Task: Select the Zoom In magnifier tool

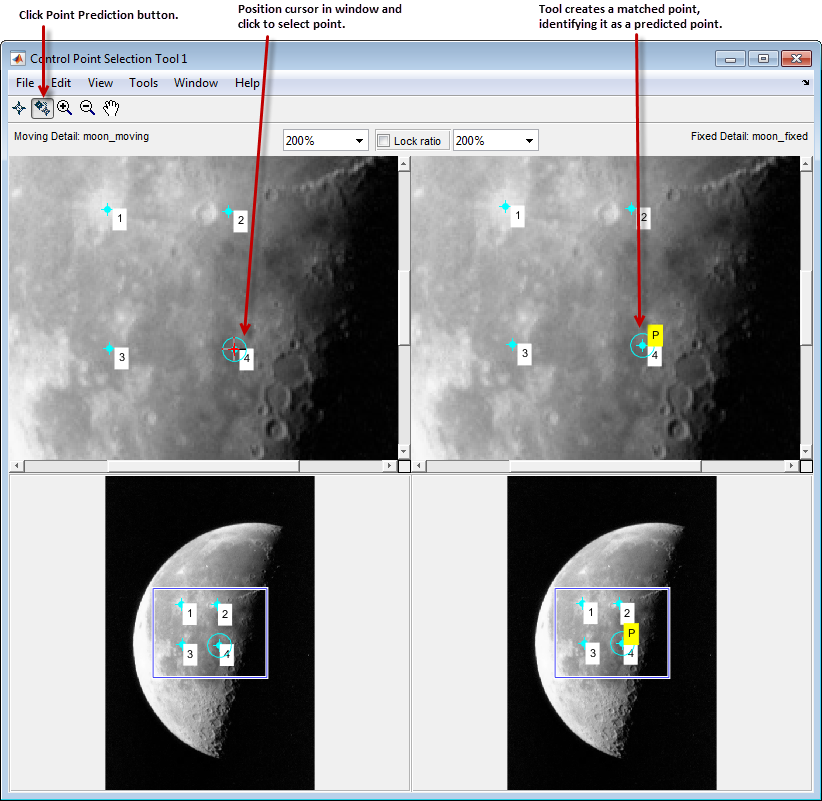Action: point(64,107)
